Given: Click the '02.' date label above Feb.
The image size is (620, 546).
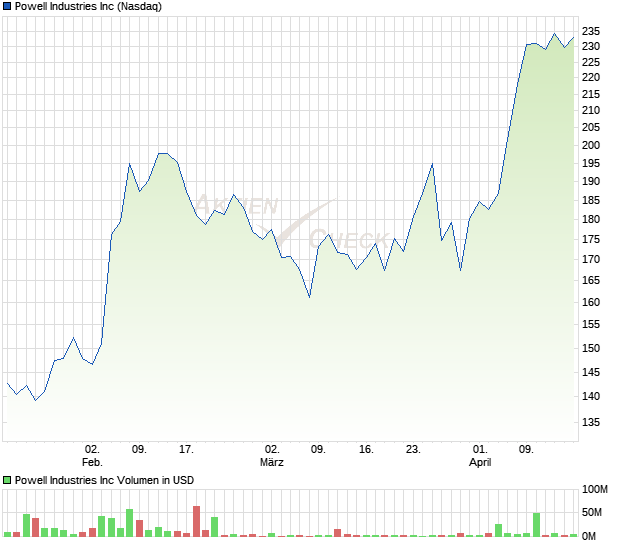Looking at the screenshot, I should (x=92, y=449).
